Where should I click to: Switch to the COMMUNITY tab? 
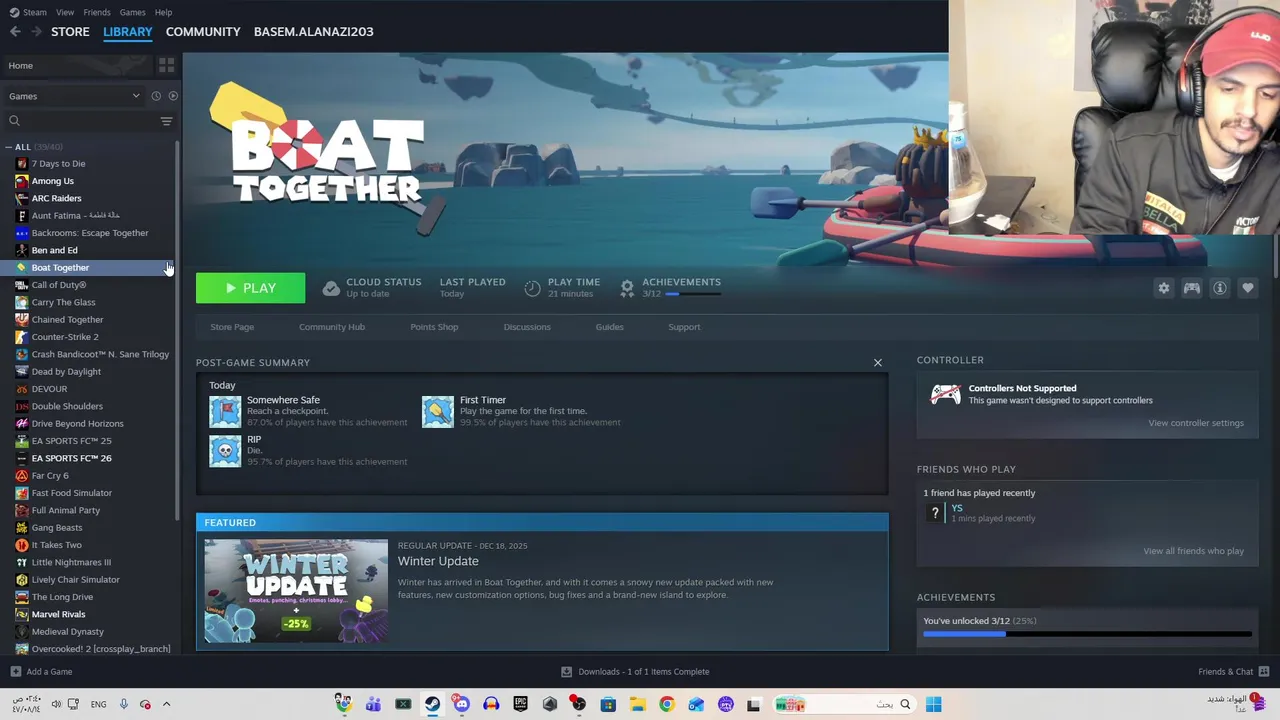pos(203,31)
